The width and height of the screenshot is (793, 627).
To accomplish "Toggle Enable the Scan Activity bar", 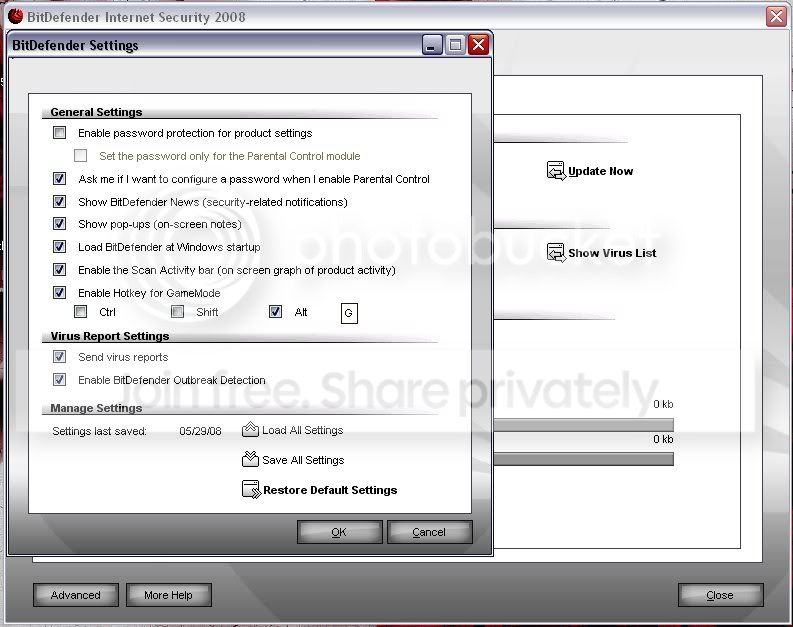I will coord(60,270).
